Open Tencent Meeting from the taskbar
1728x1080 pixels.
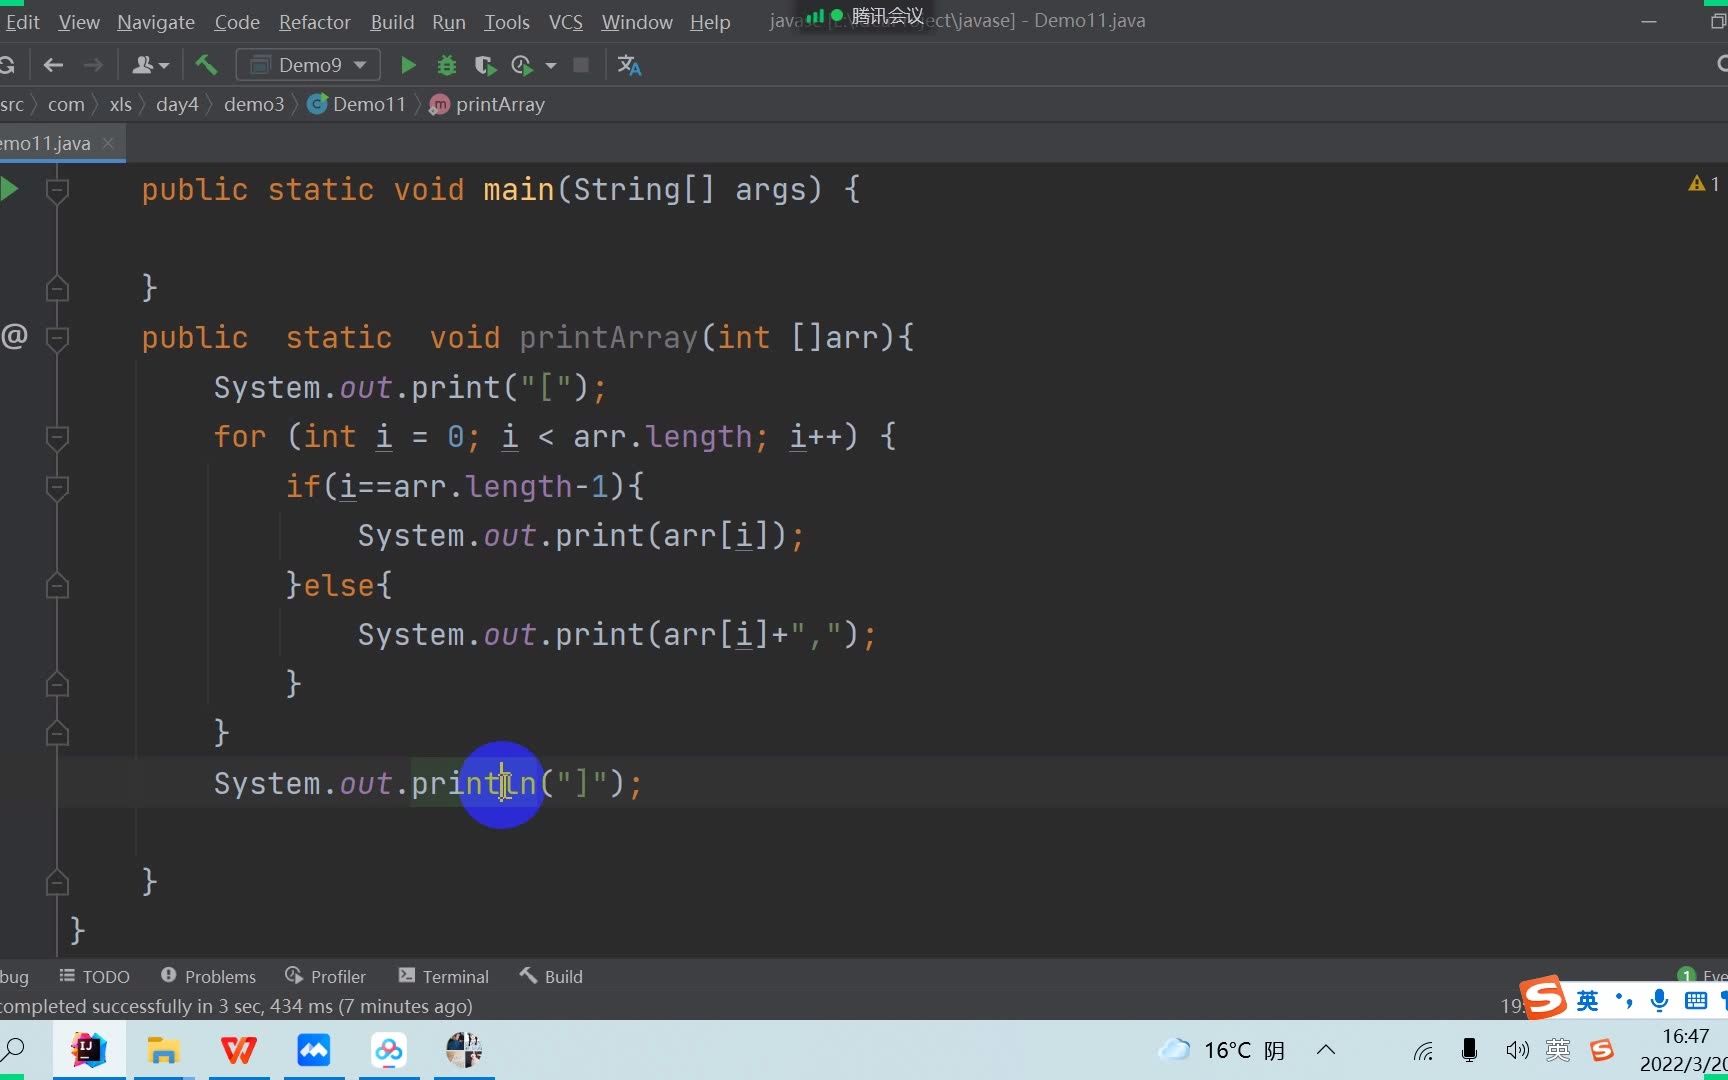[313, 1050]
